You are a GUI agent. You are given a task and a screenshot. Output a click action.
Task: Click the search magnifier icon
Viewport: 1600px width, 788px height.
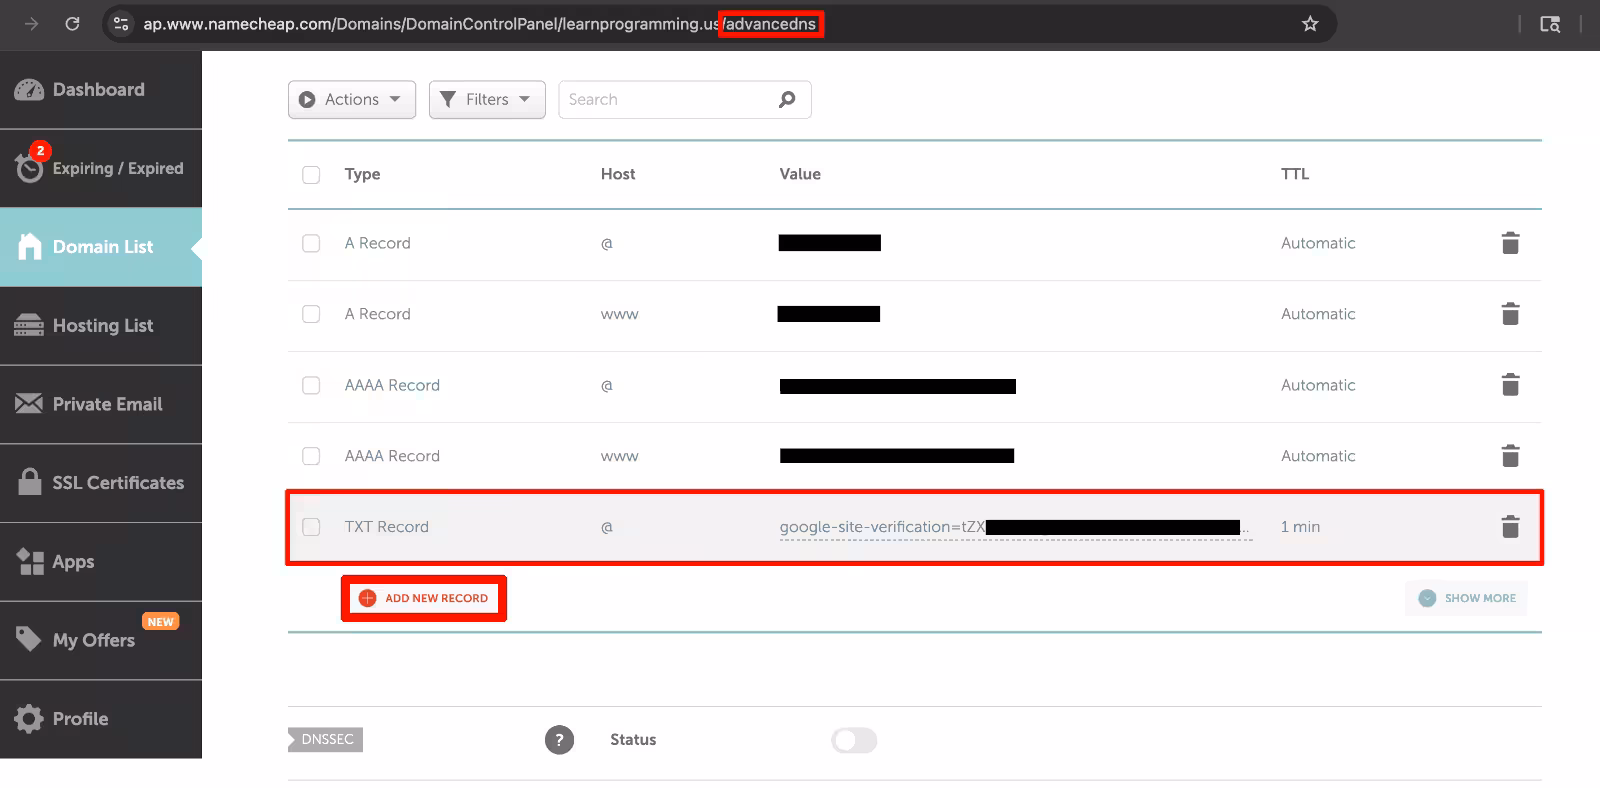pos(787,99)
